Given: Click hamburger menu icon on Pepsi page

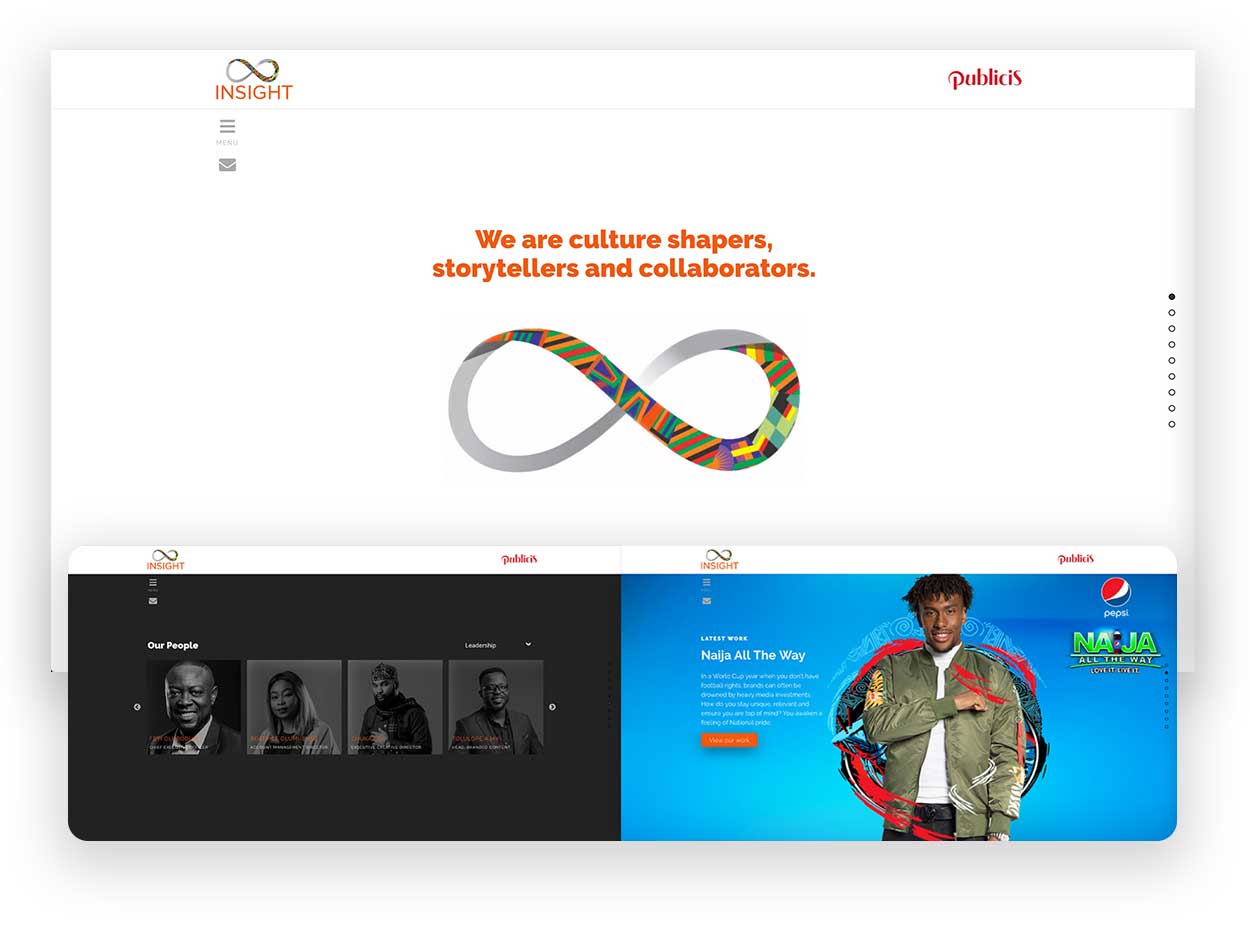Looking at the screenshot, I should coord(706,582).
